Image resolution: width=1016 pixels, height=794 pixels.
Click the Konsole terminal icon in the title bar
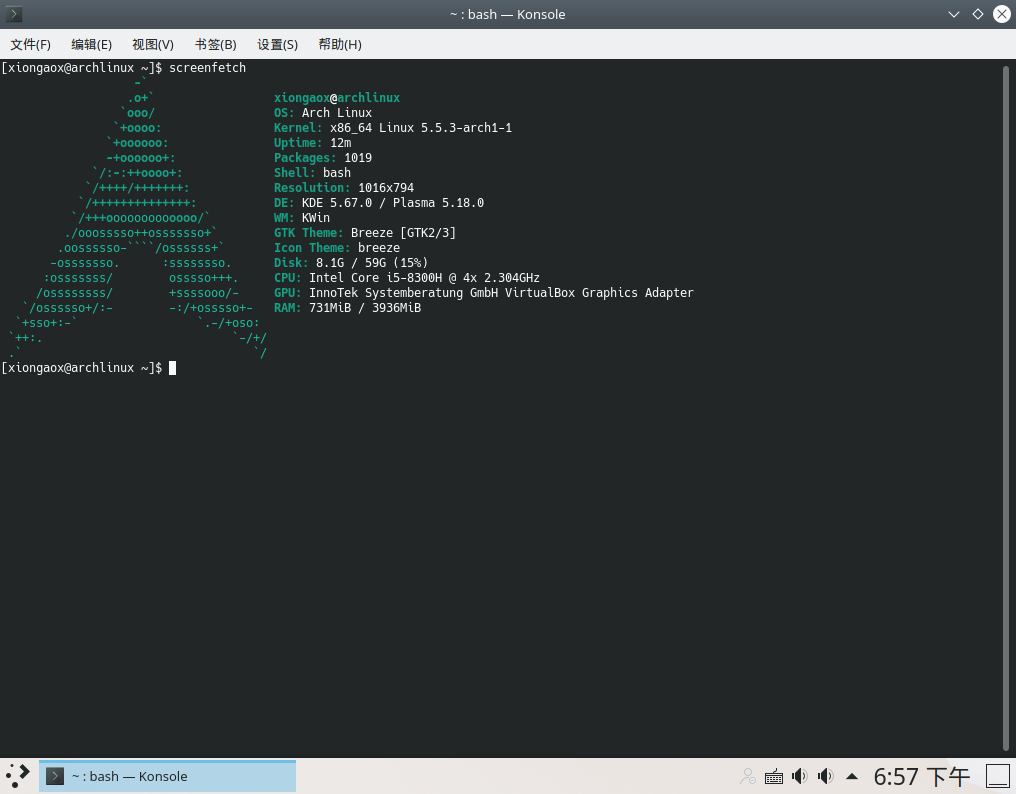(14, 14)
